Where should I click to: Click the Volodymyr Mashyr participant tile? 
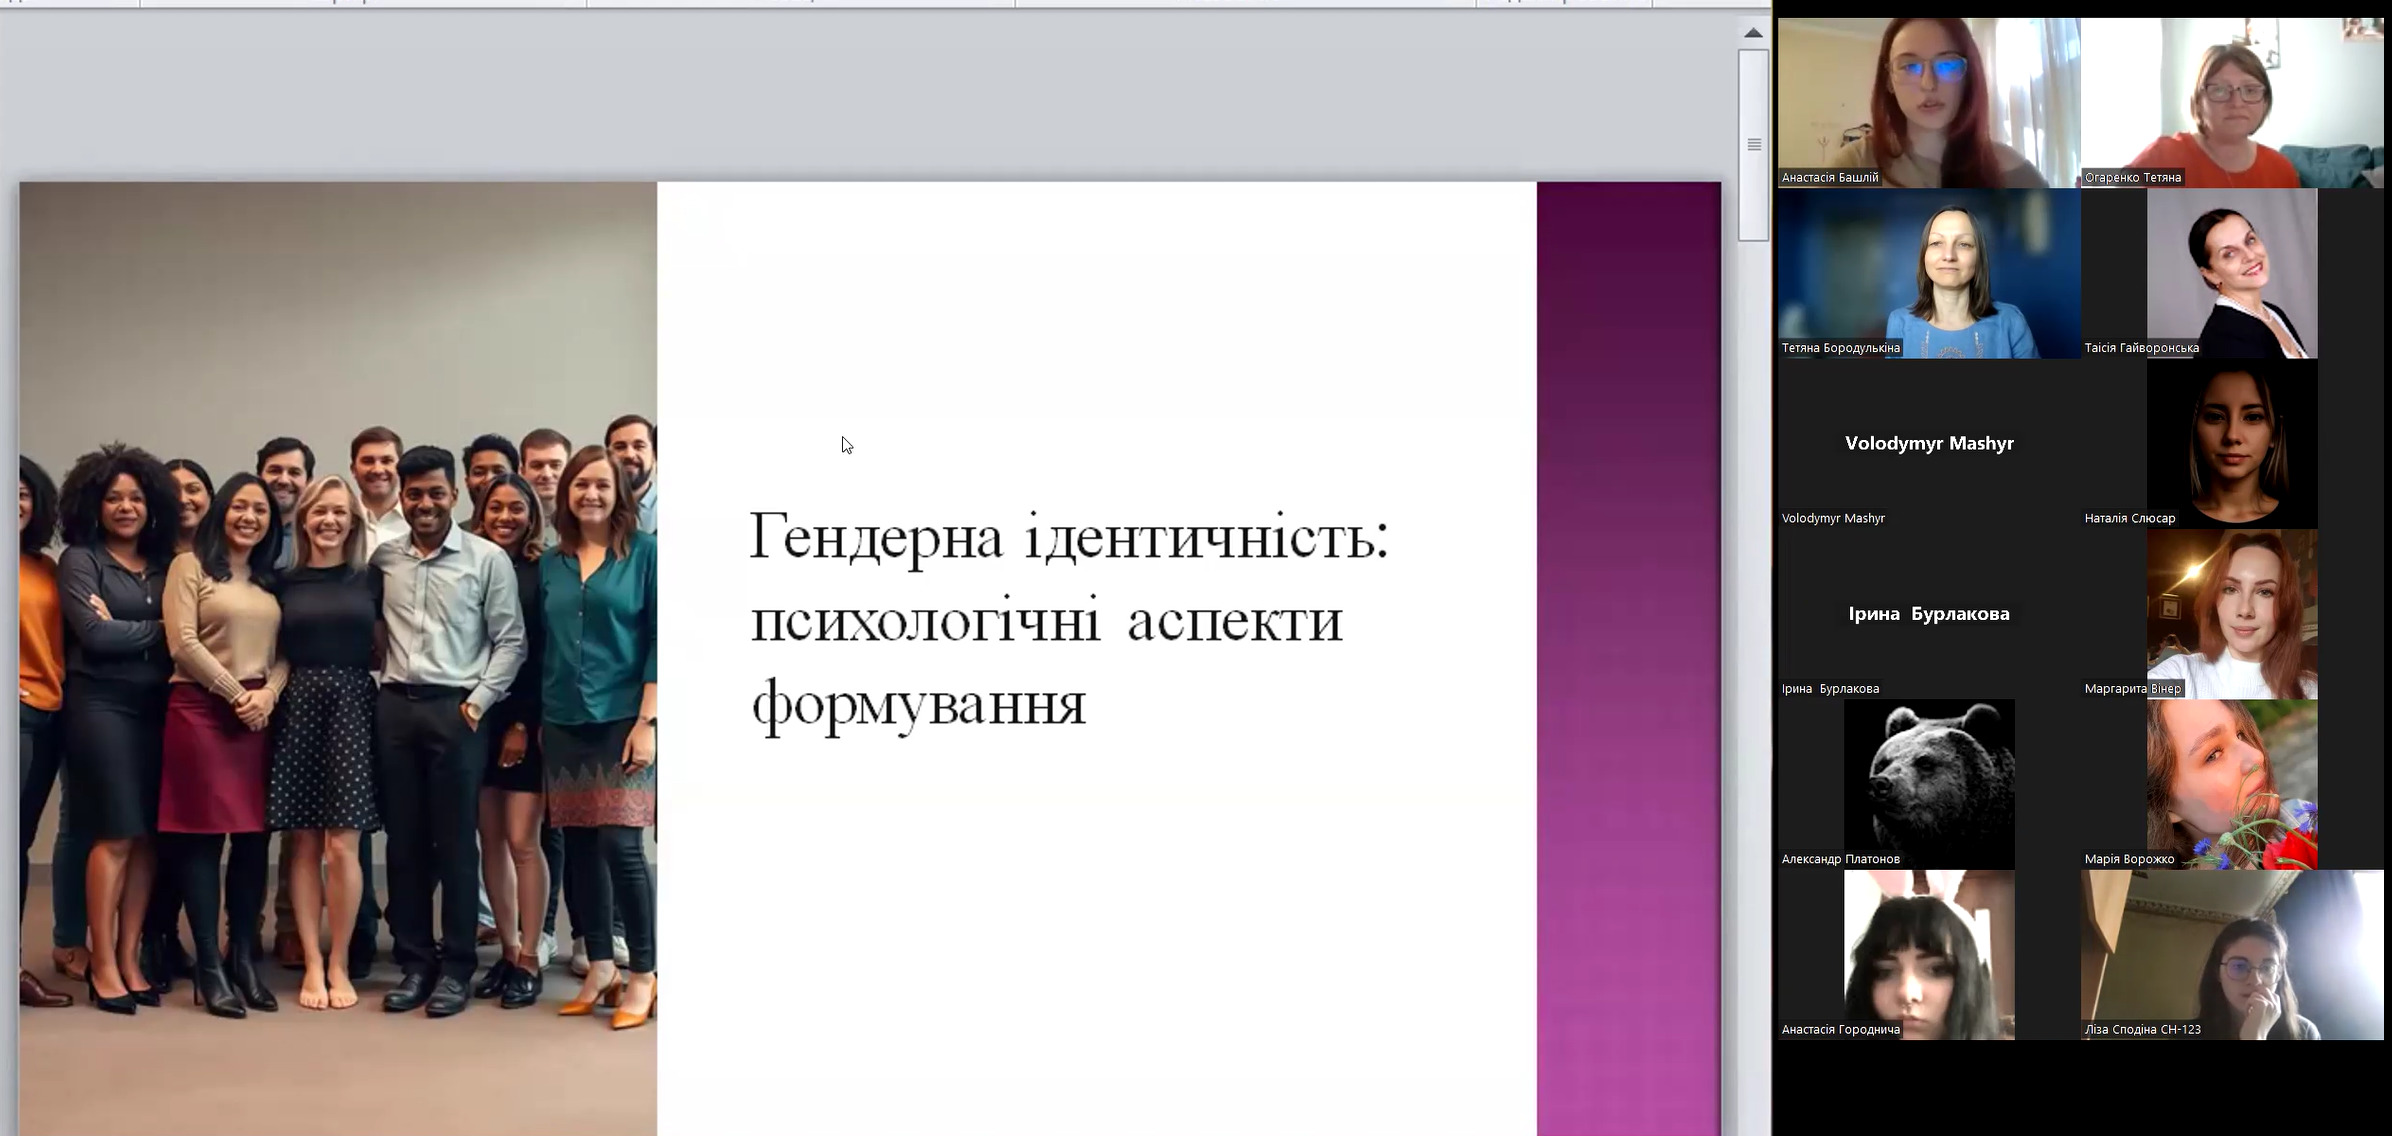click(1928, 443)
